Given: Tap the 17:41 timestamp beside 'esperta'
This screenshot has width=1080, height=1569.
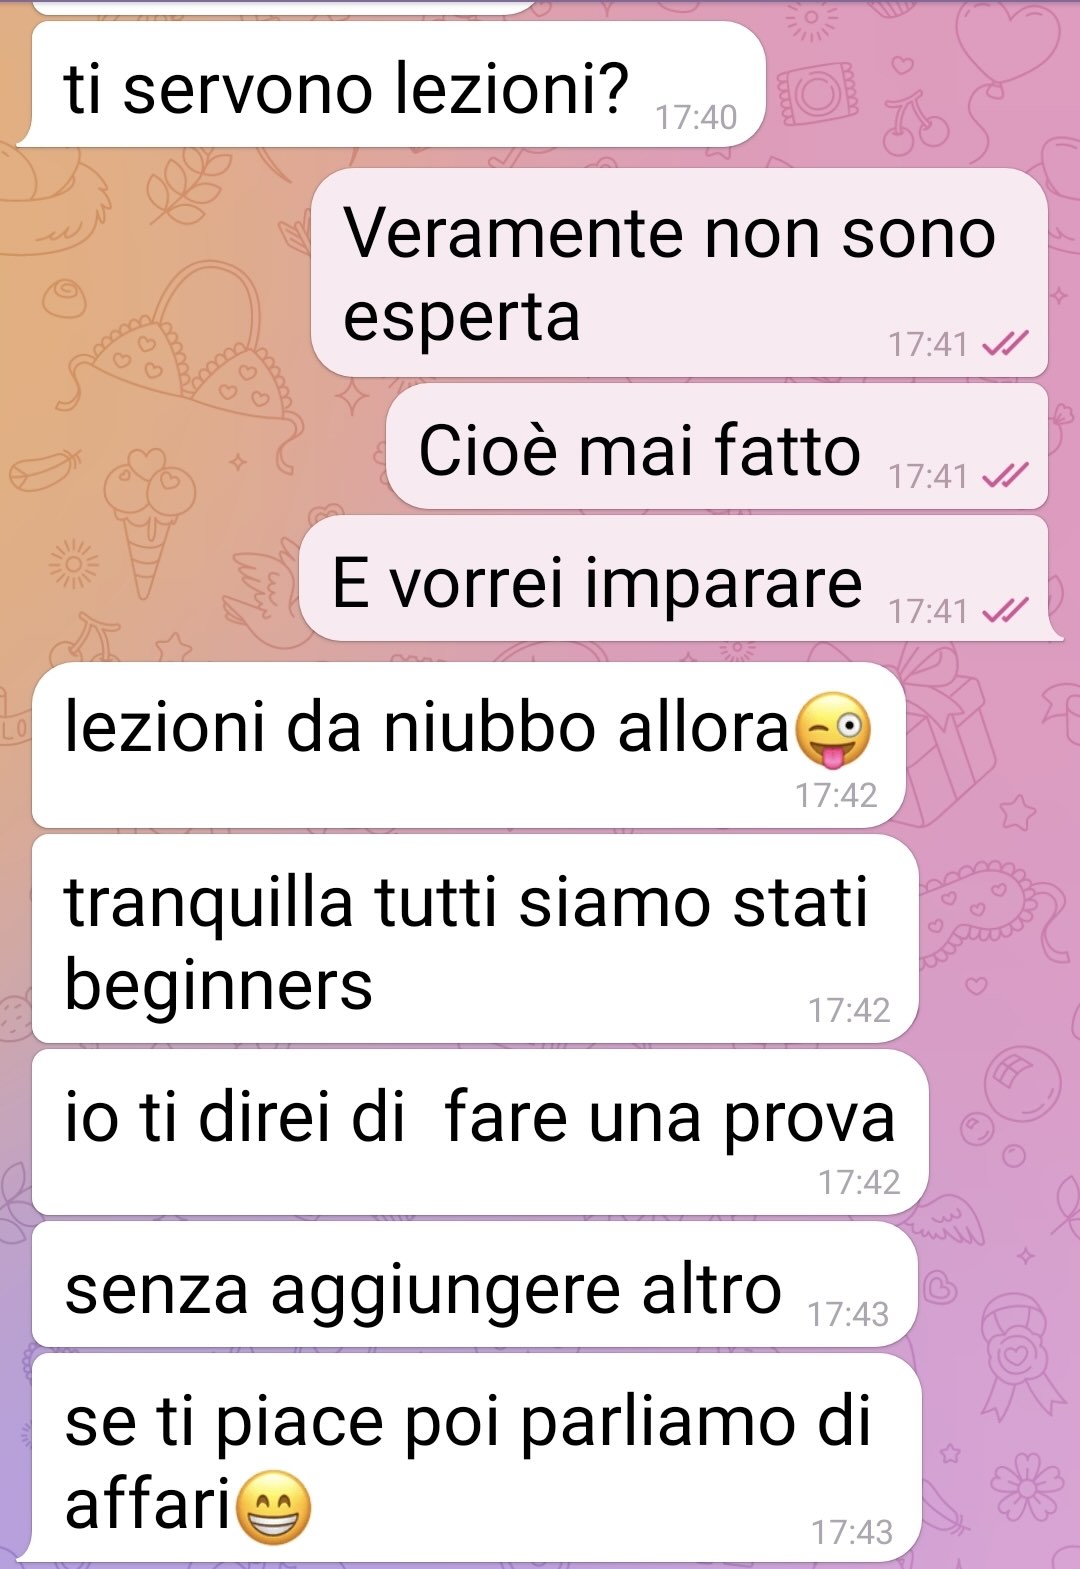Looking at the screenshot, I should [x=928, y=345].
